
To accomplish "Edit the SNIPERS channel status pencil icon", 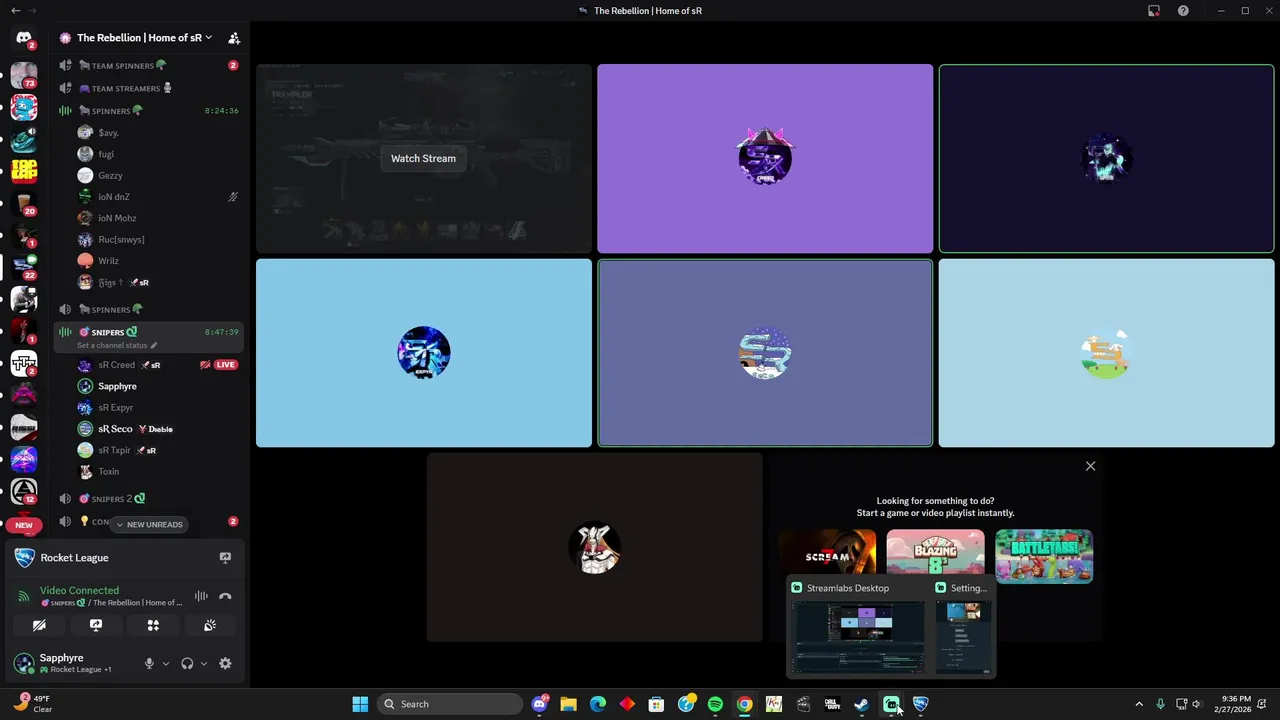I will coord(153,345).
